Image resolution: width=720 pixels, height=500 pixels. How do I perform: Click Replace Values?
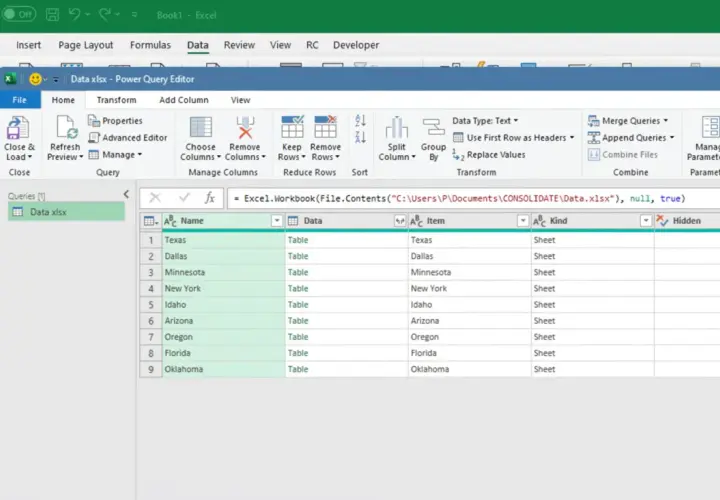[x=489, y=155]
